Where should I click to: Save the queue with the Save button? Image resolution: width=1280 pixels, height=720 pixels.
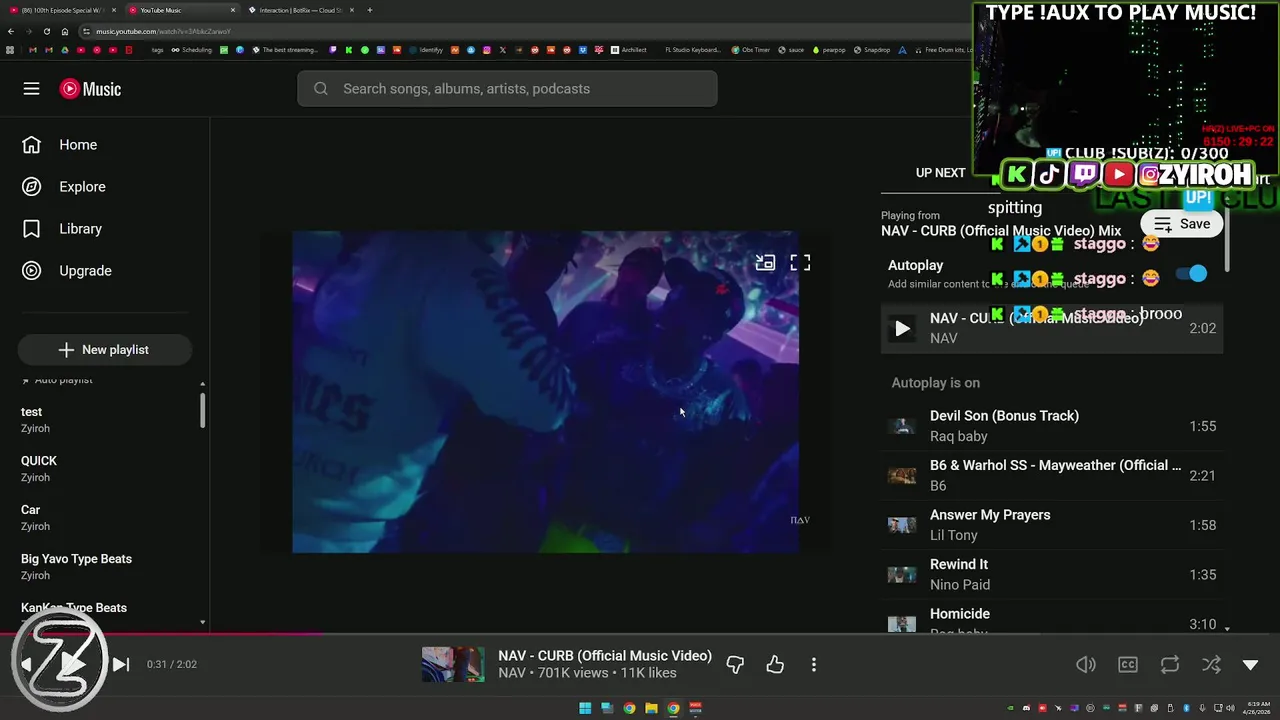[x=1182, y=224]
